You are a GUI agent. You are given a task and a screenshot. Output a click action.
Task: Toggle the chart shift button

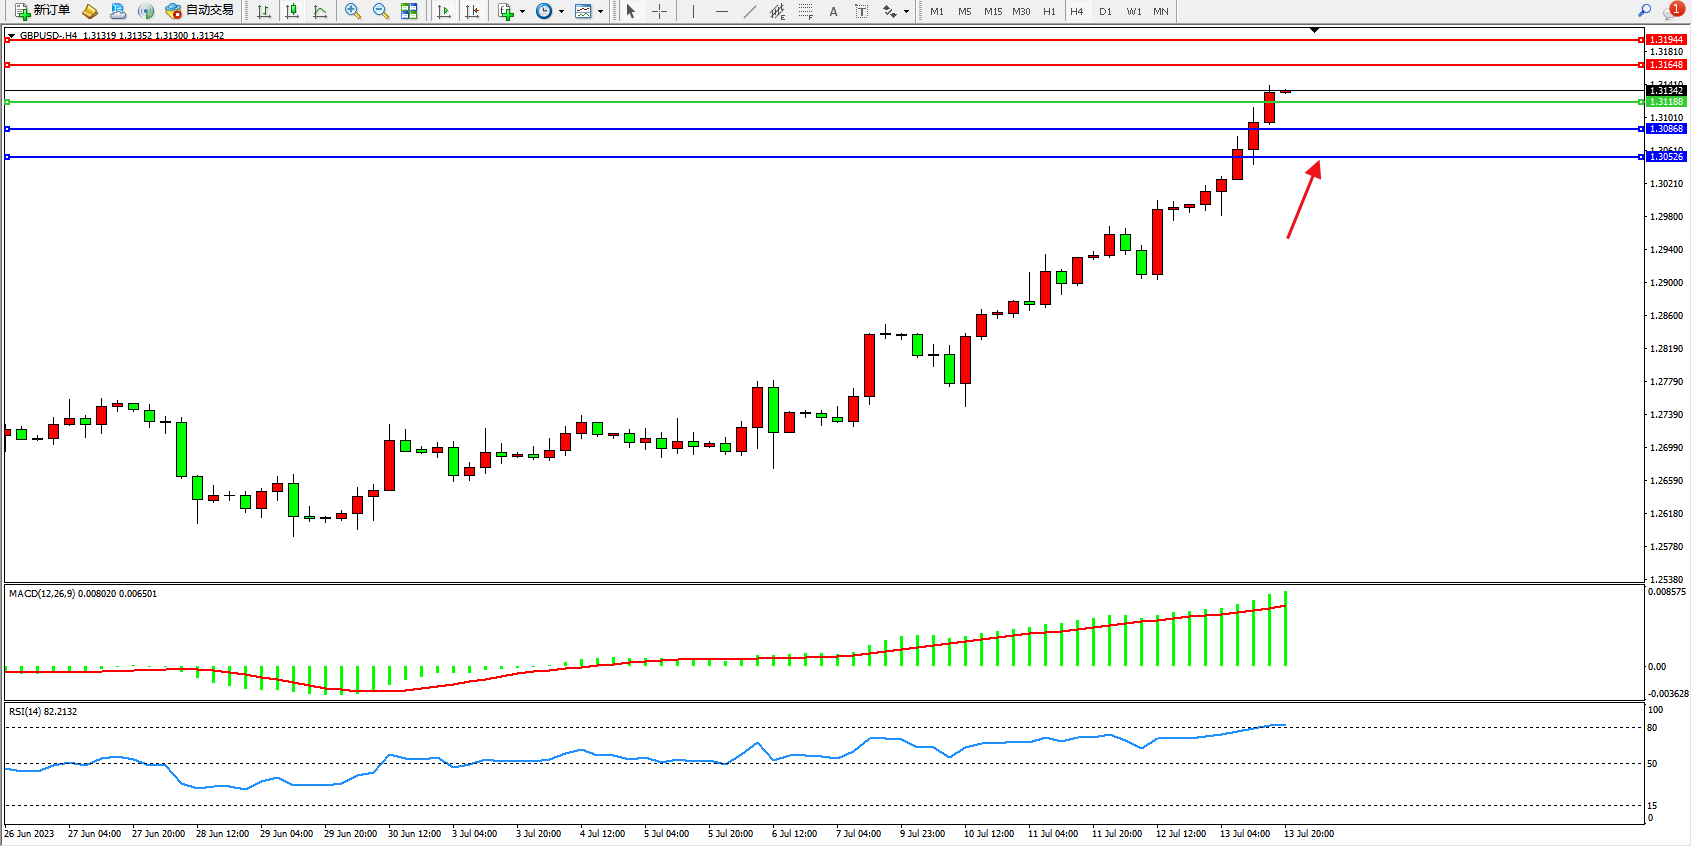[x=472, y=11]
